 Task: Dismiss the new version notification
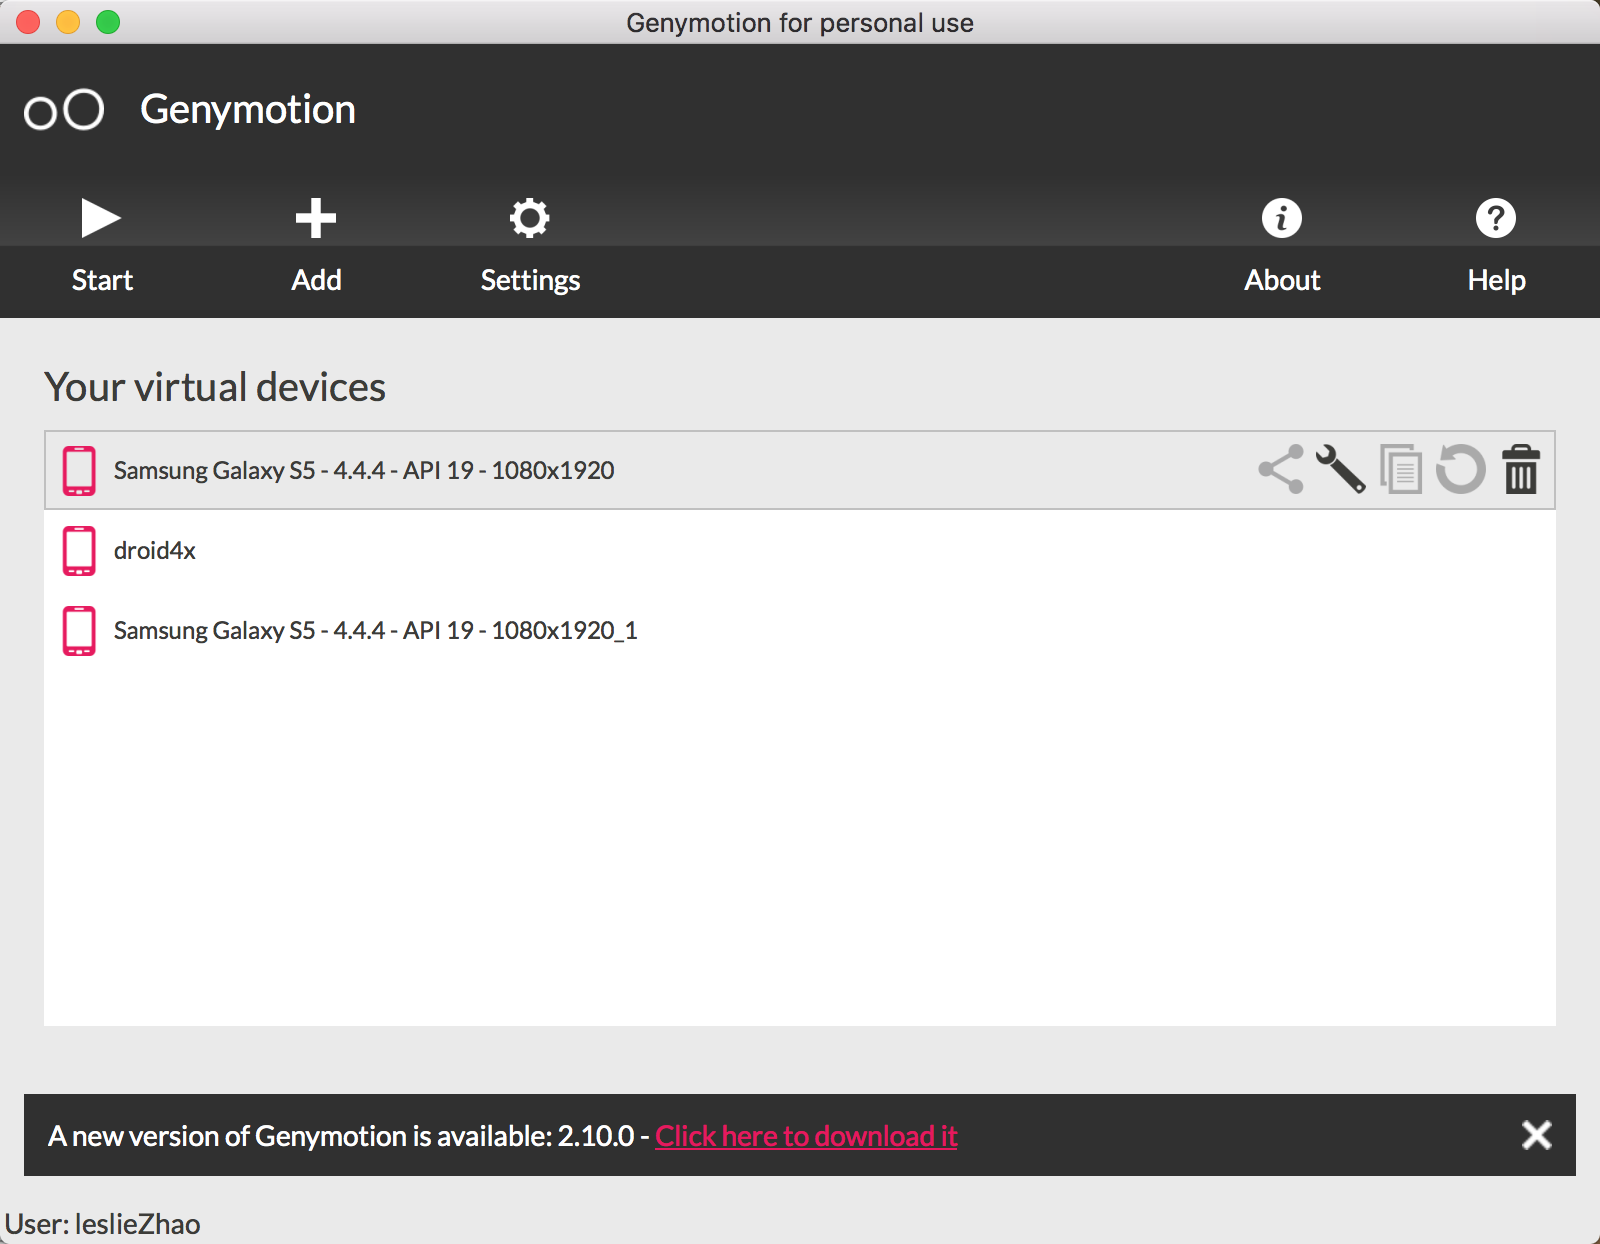point(1536,1135)
